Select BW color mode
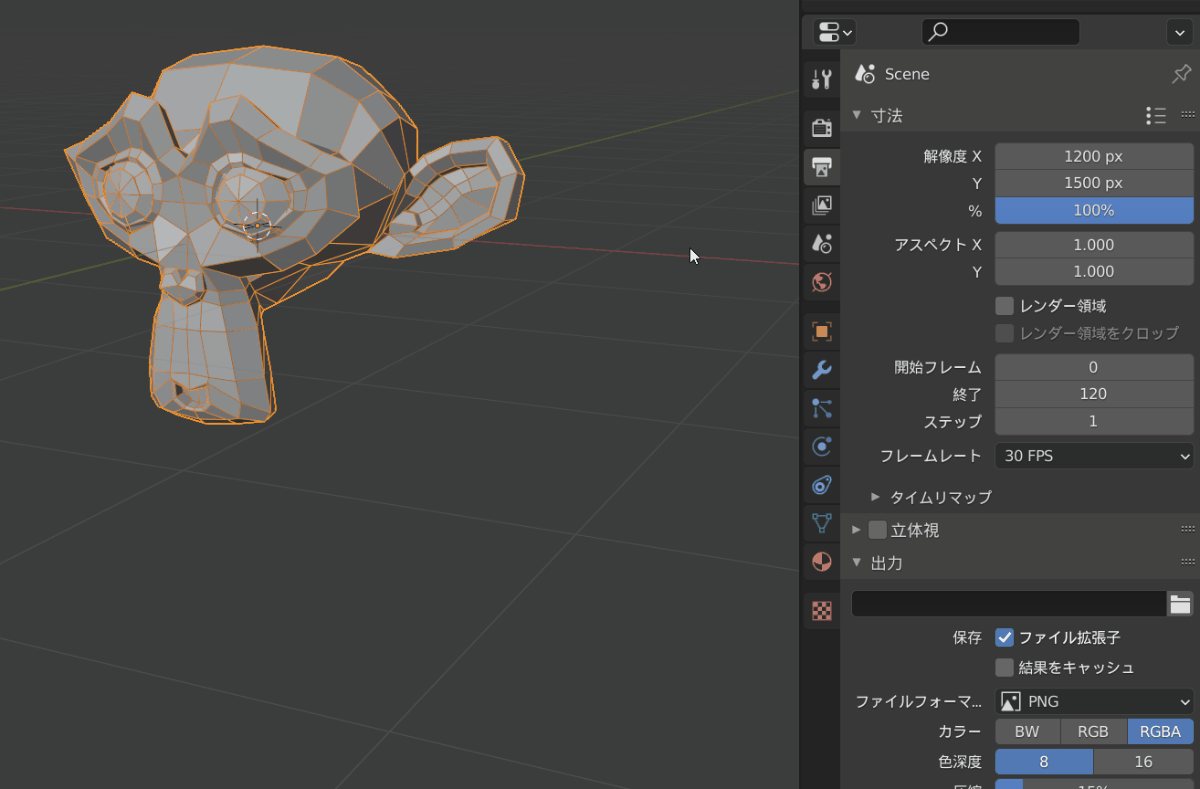This screenshot has height=789, width=1200. [x=1027, y=732]
